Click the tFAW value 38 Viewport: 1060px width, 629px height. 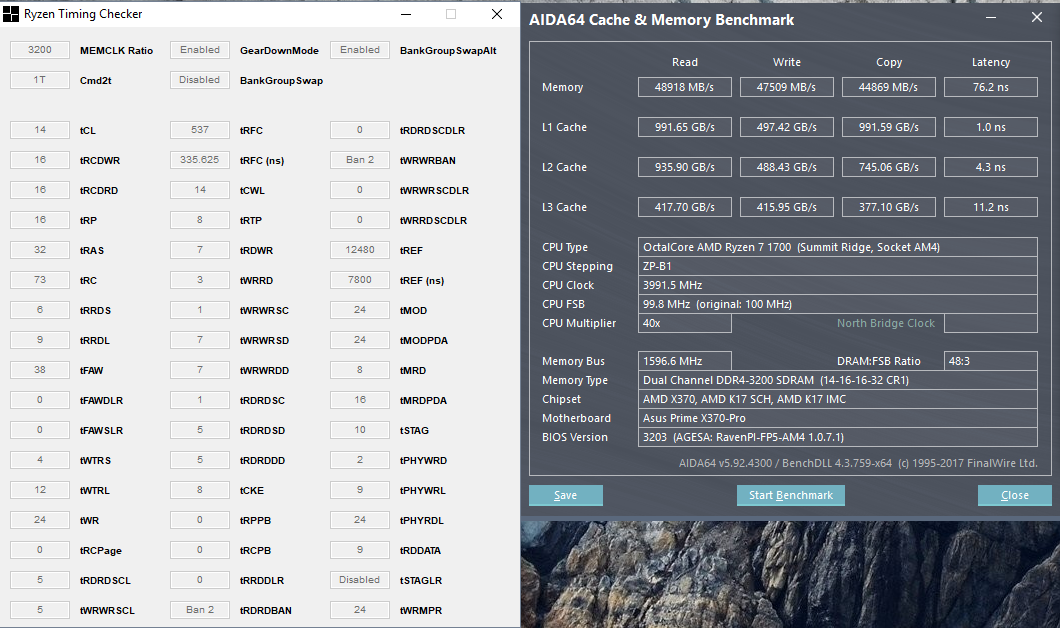click(40, 370)
